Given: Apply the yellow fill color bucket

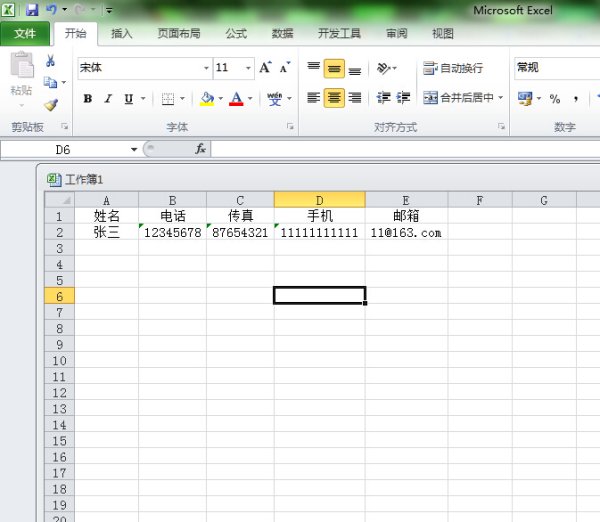Looking at the screenshot, I should pyautogui.click(x=207, y=99).
